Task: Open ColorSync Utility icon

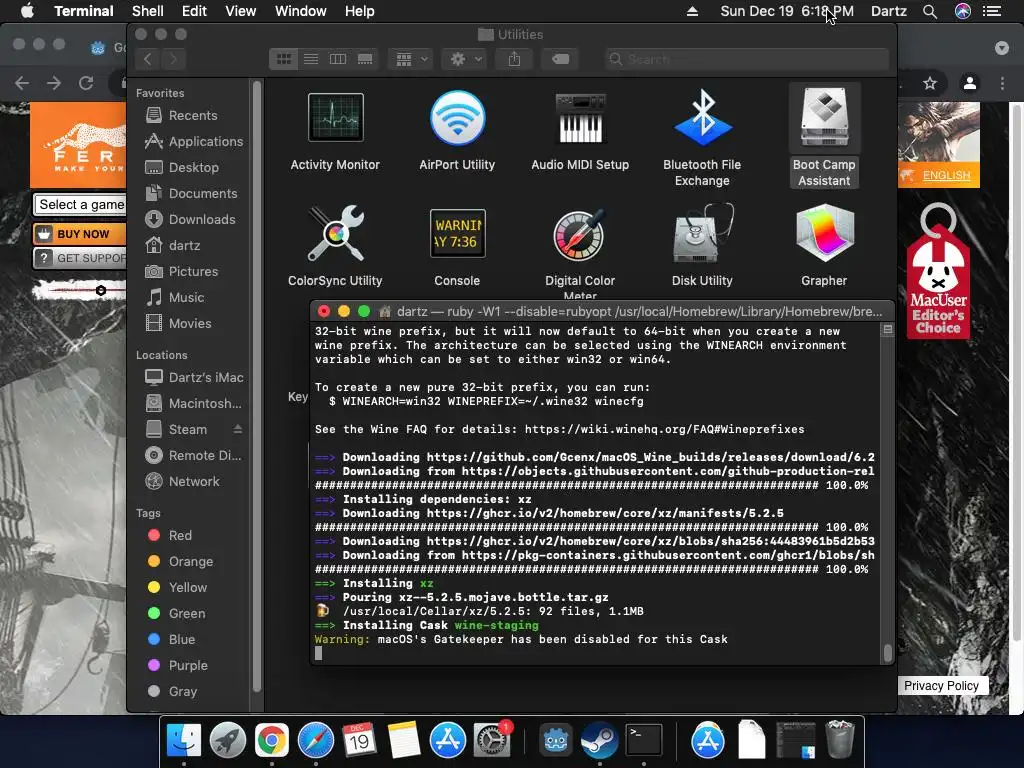Action: pos(336,233)
